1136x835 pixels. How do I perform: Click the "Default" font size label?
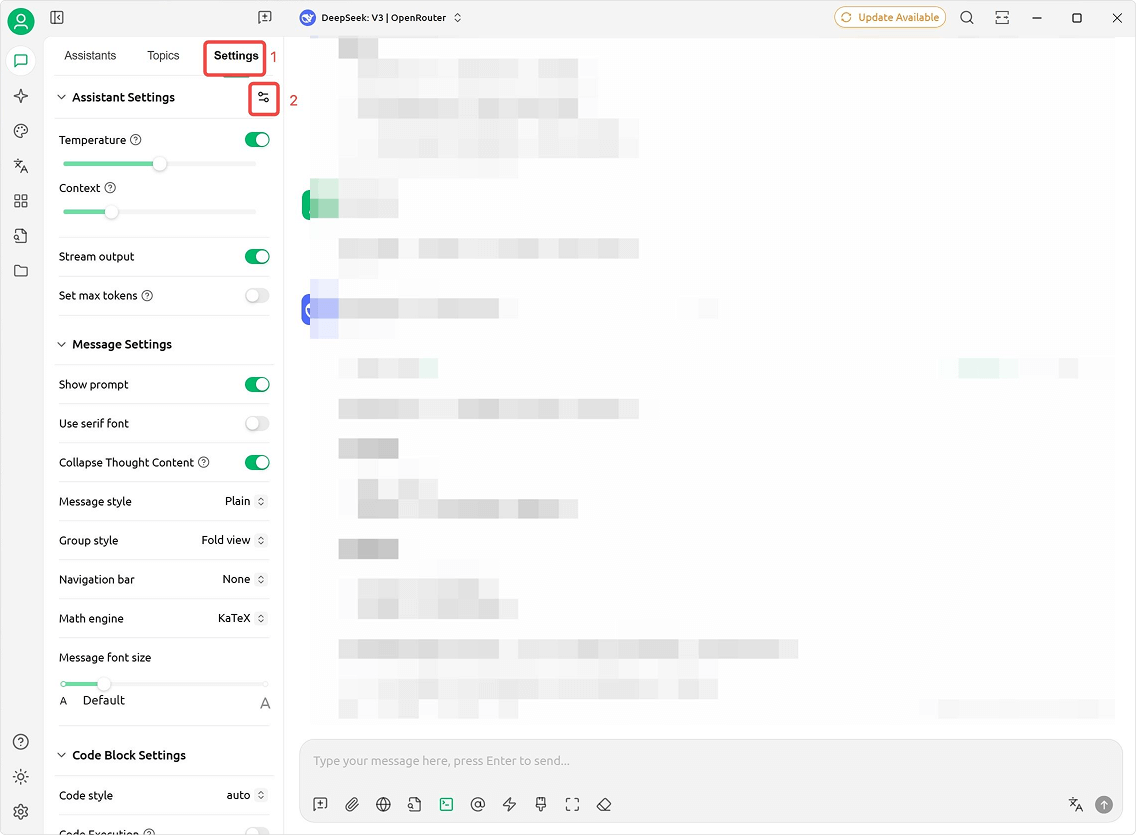tap(104, 700)
